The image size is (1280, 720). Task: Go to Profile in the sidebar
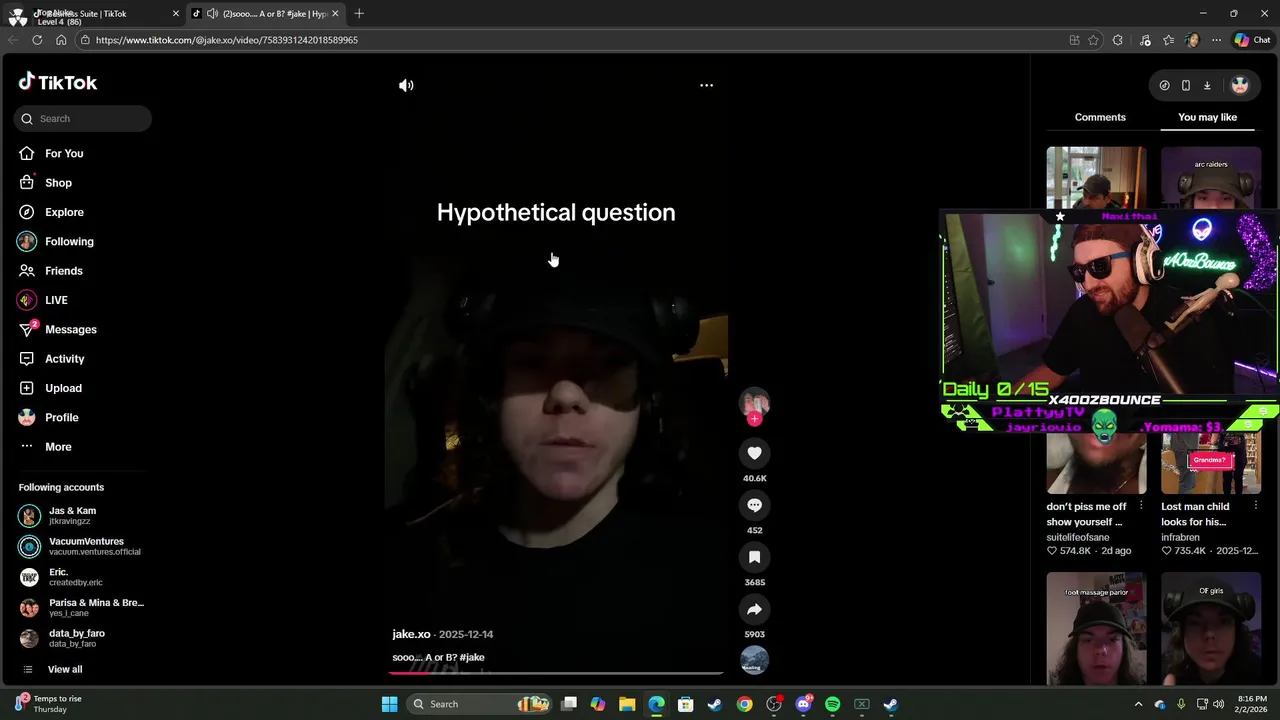(x=61, y=417)
